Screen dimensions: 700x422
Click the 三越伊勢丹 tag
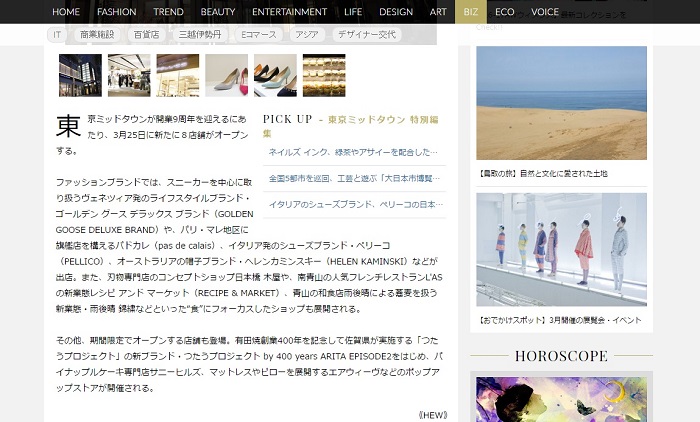[200, 35]
